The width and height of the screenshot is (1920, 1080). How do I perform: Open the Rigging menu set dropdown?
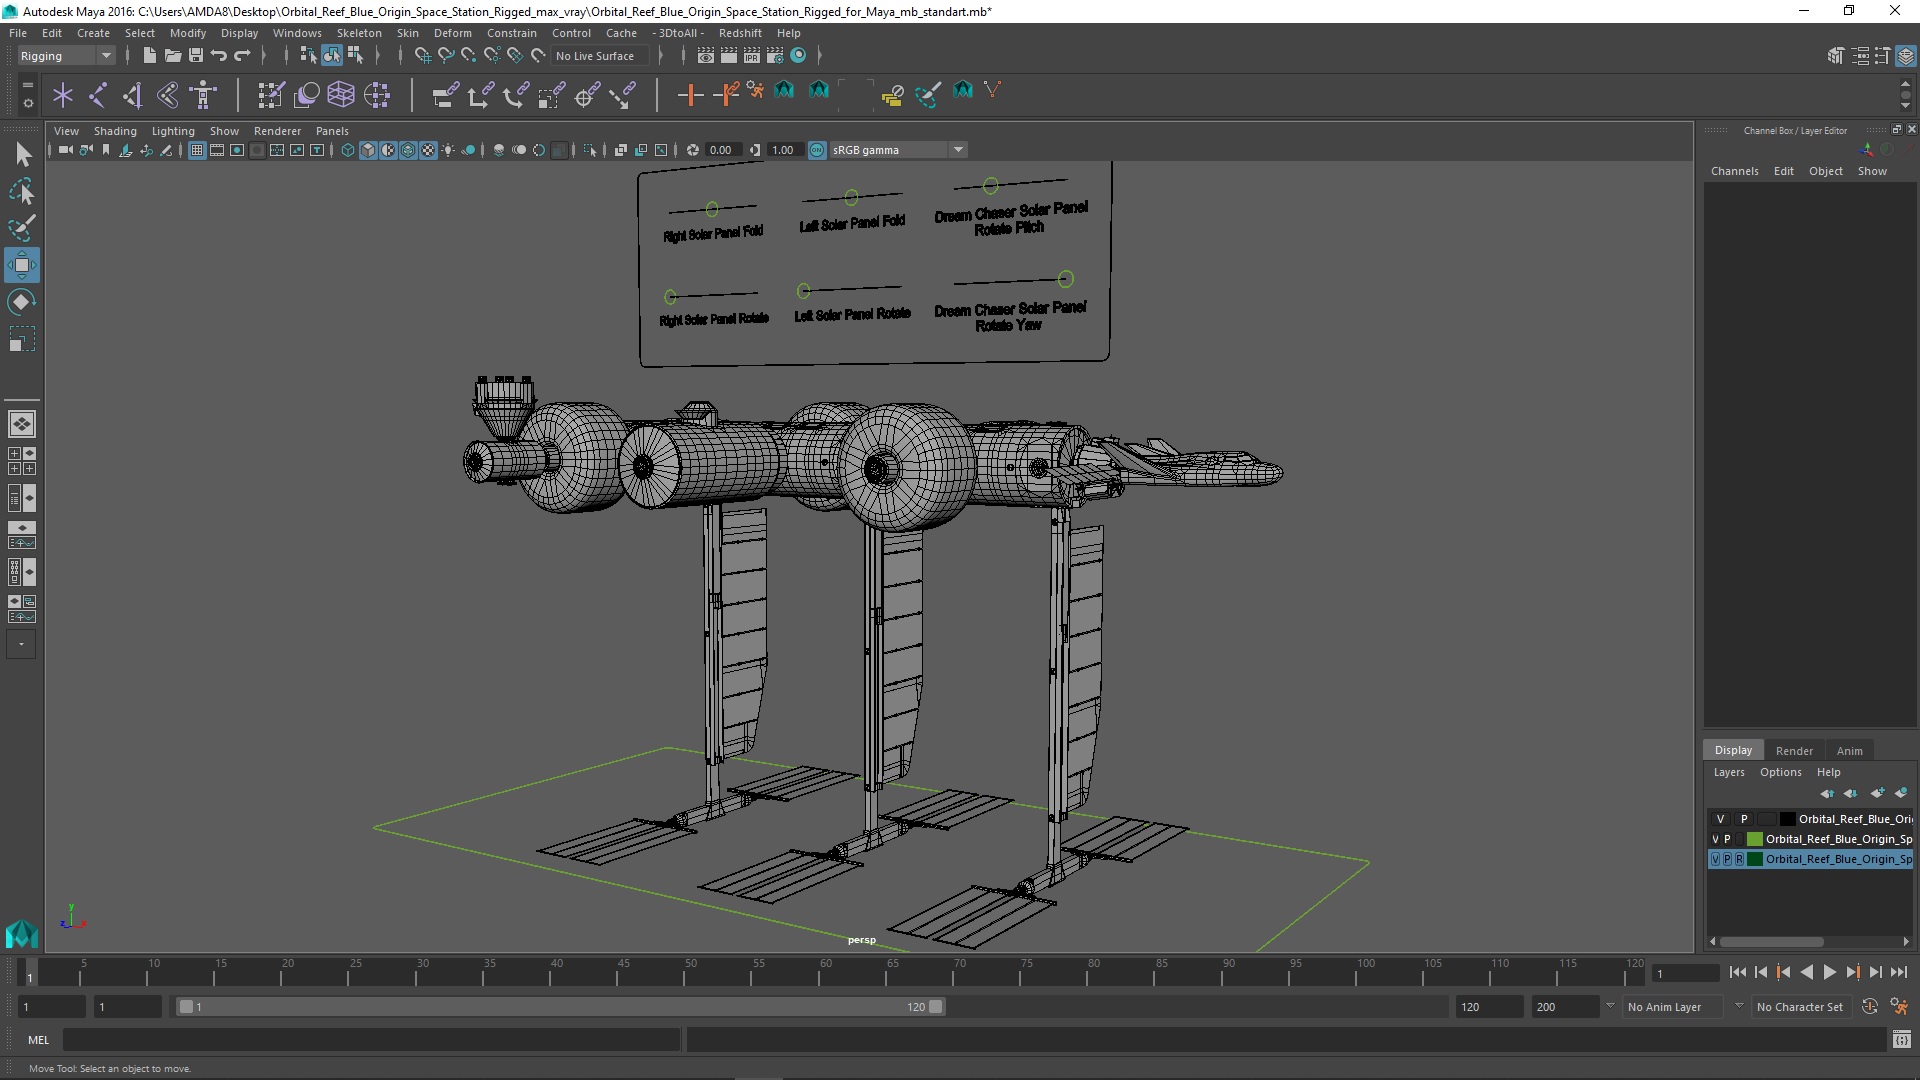coord(66,56)
